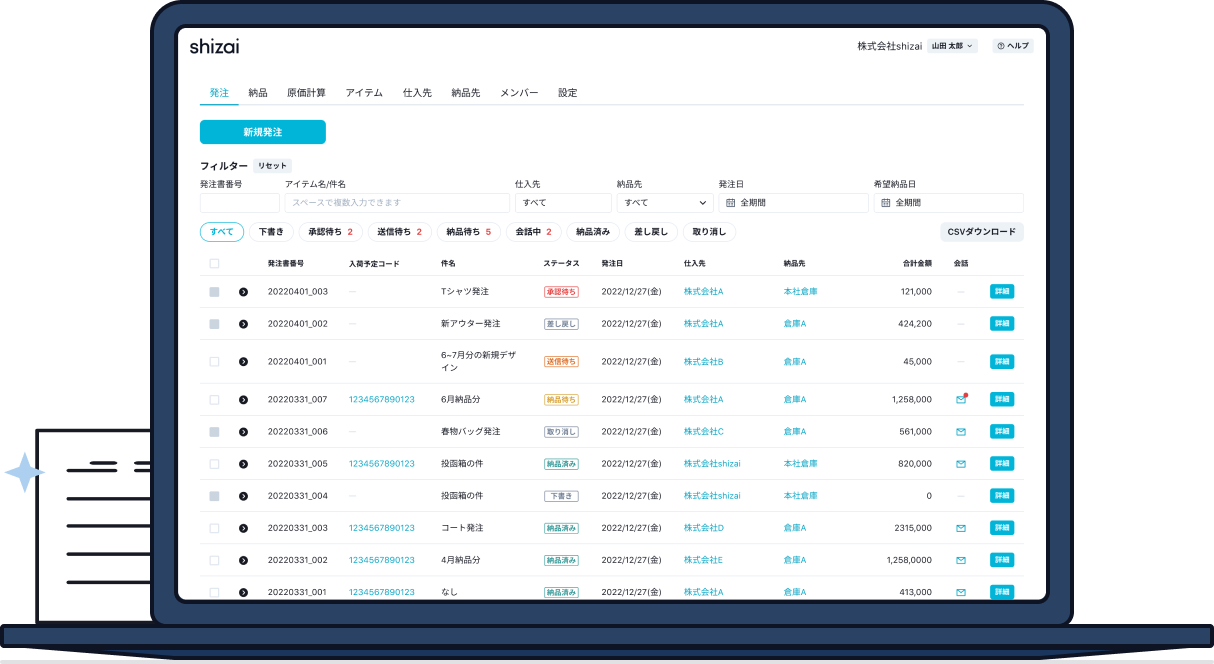The width and height of the screenshot is (1214, 664).
Task: Click the shizai logo
Action: click(214, 46)
